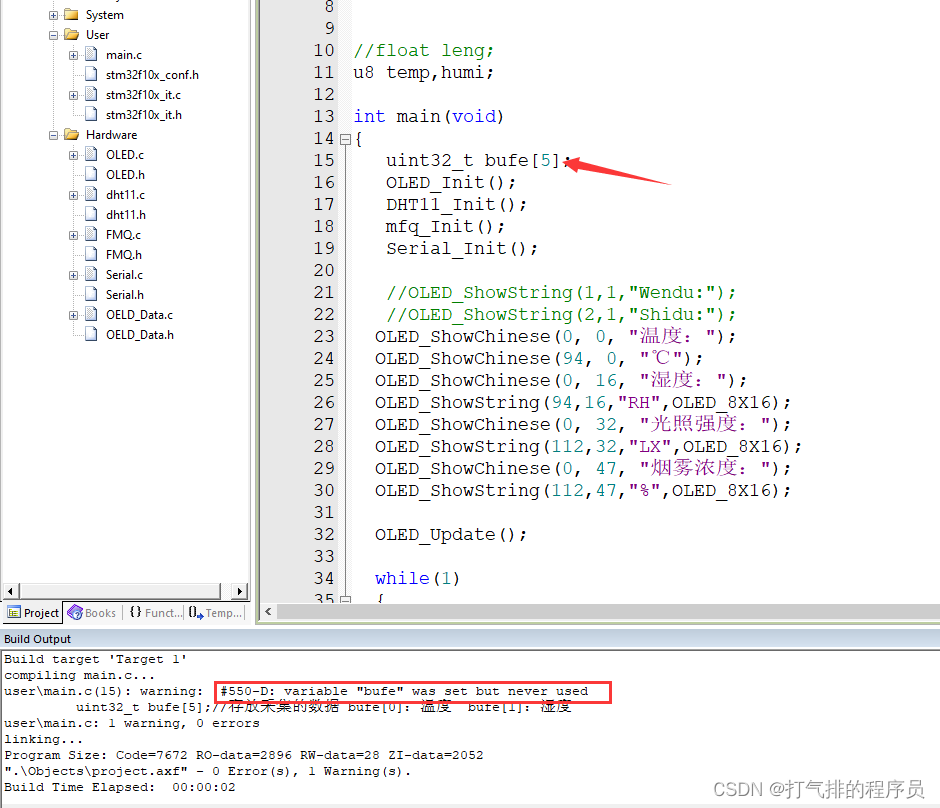
Task: Switch to the Project tab
Action: (x=33, y=612)
